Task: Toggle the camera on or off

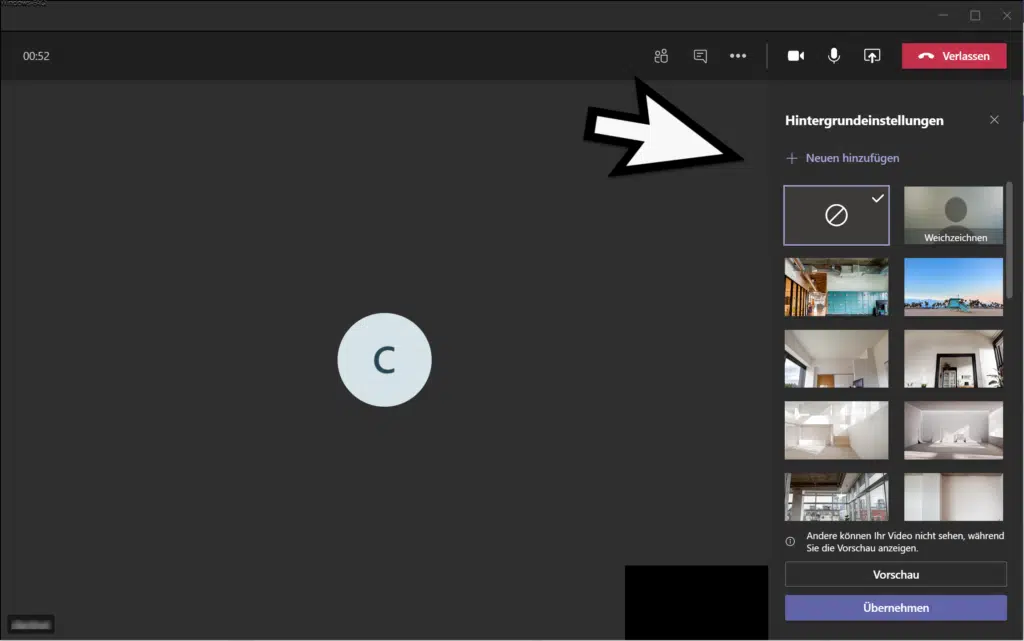Action: [x=795, y=56]
